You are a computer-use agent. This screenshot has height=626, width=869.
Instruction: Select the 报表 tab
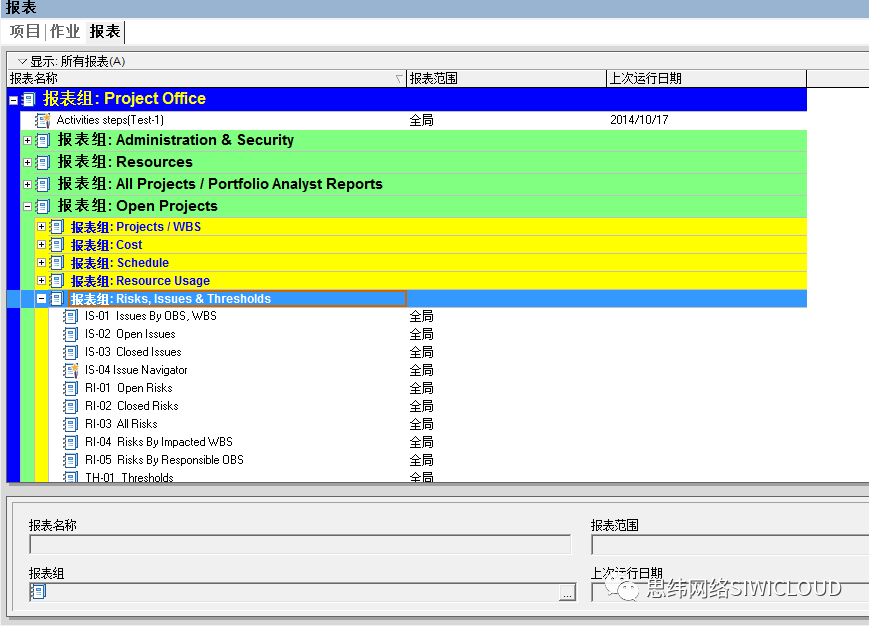point(105,32)
